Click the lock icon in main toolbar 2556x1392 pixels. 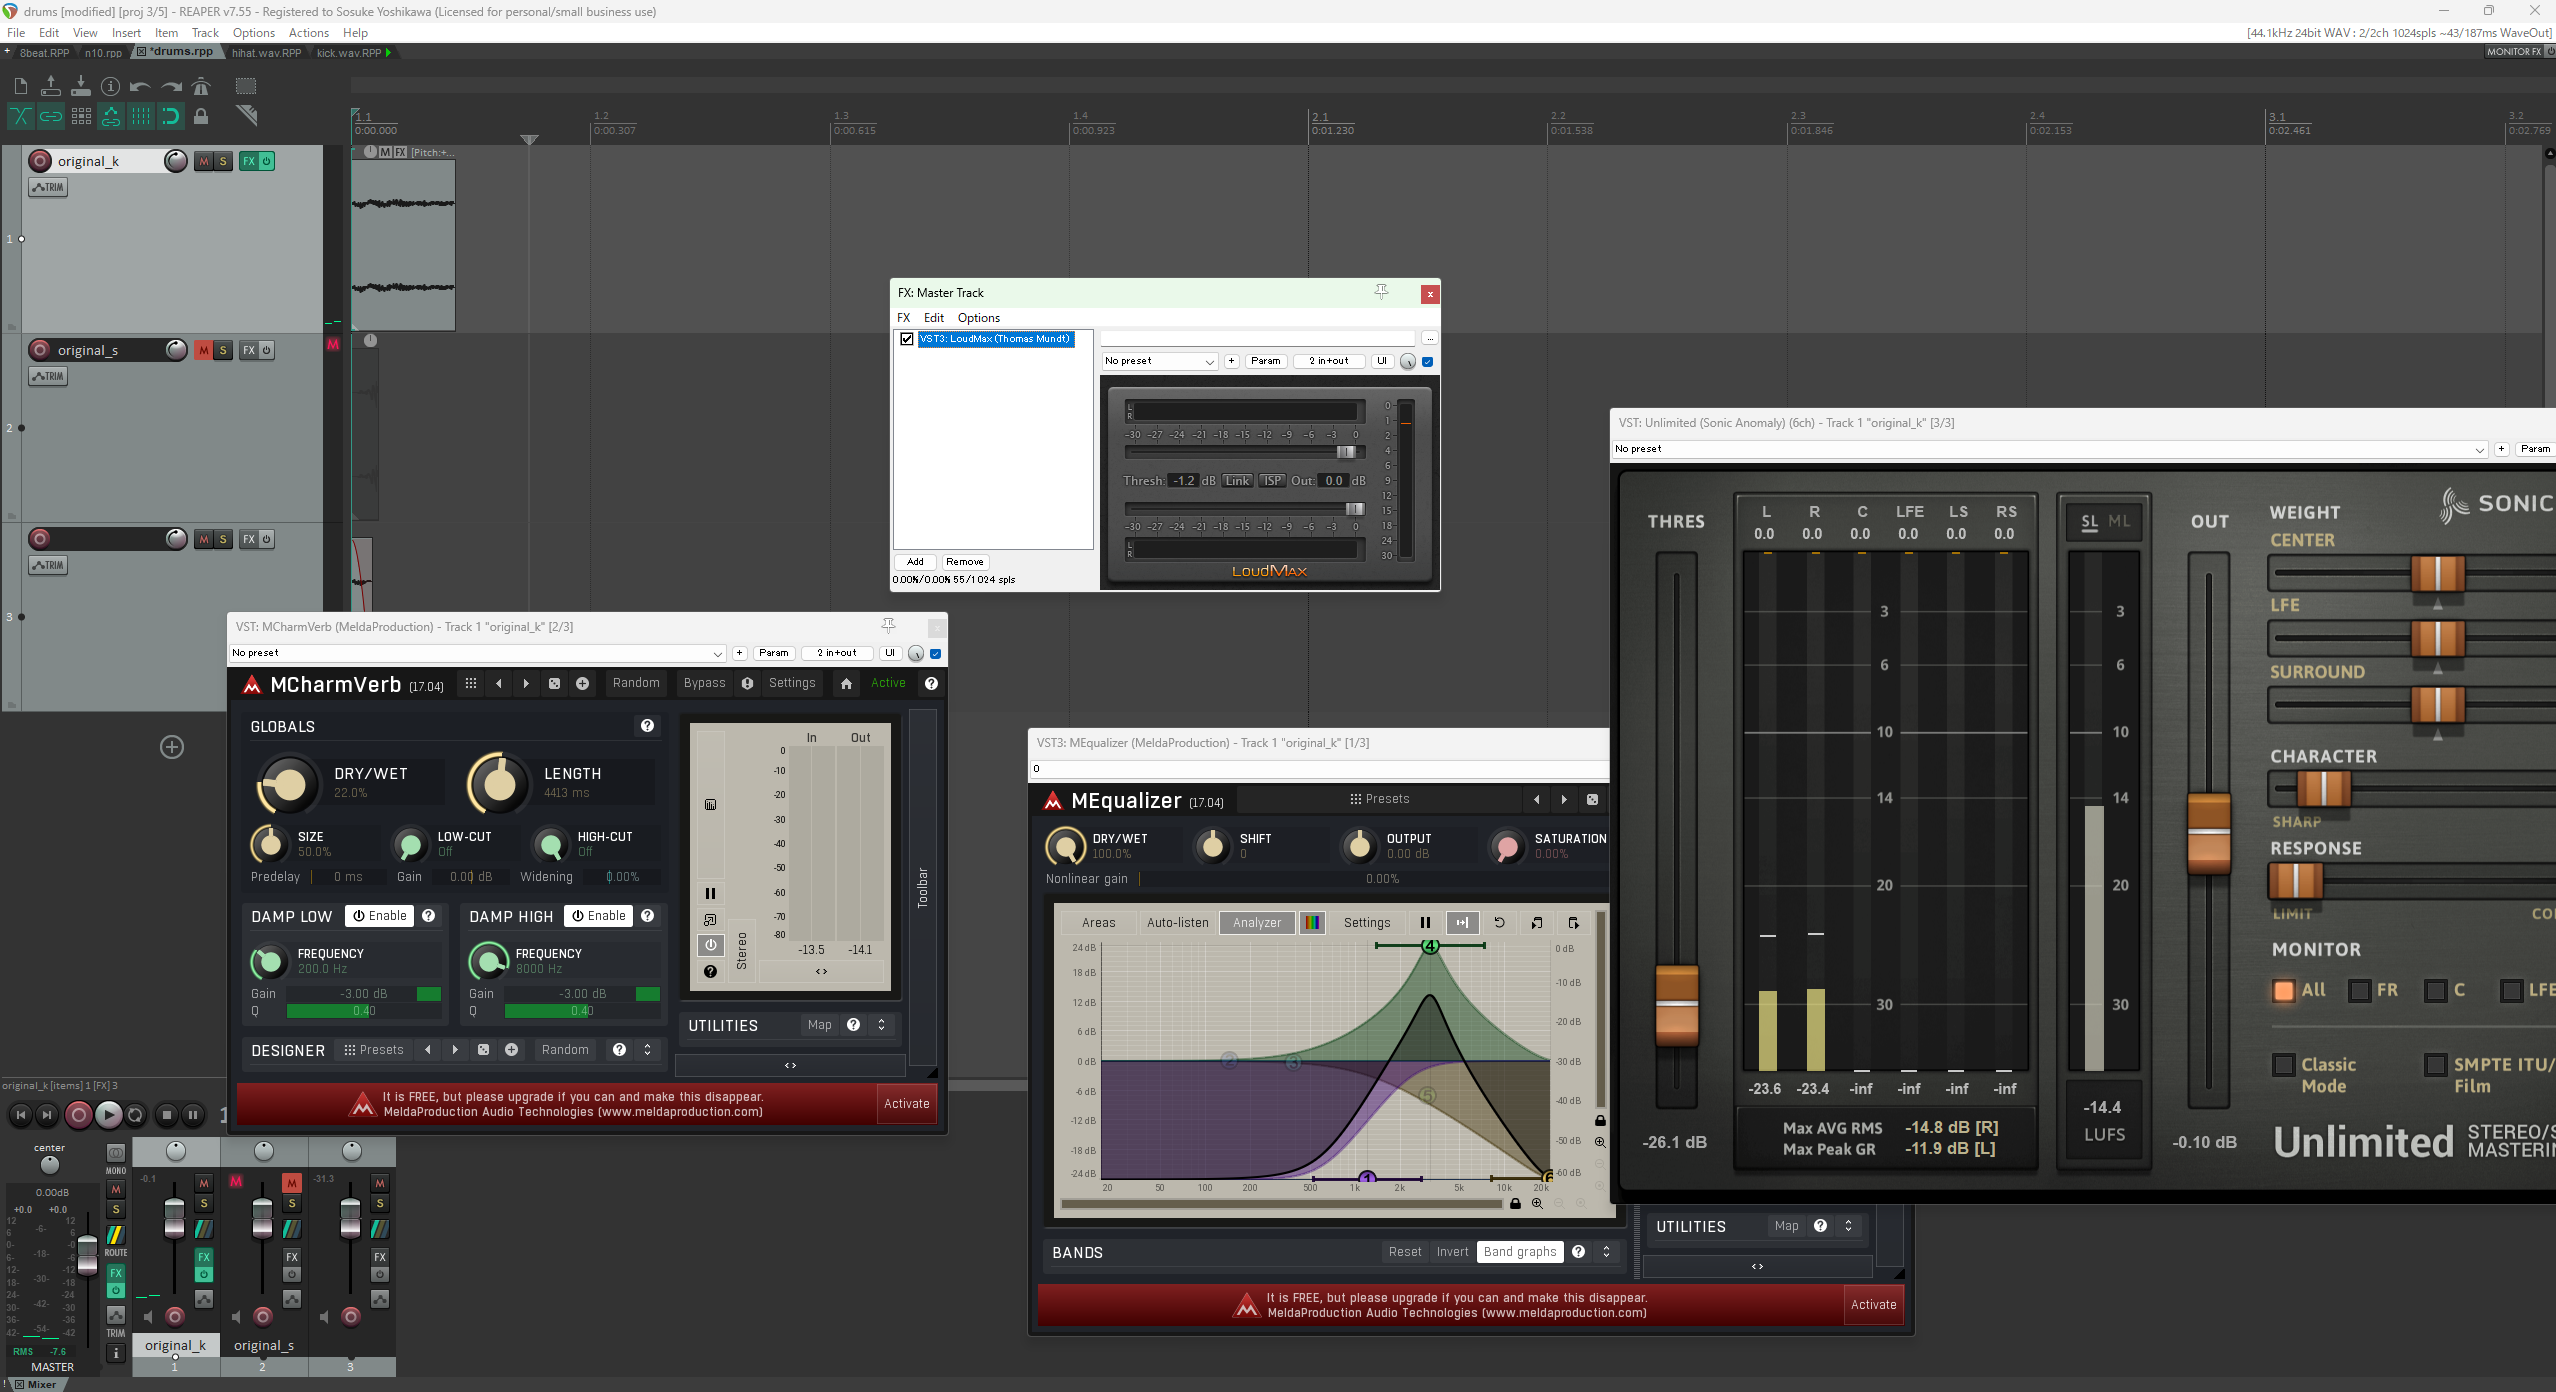click(201, 116)
